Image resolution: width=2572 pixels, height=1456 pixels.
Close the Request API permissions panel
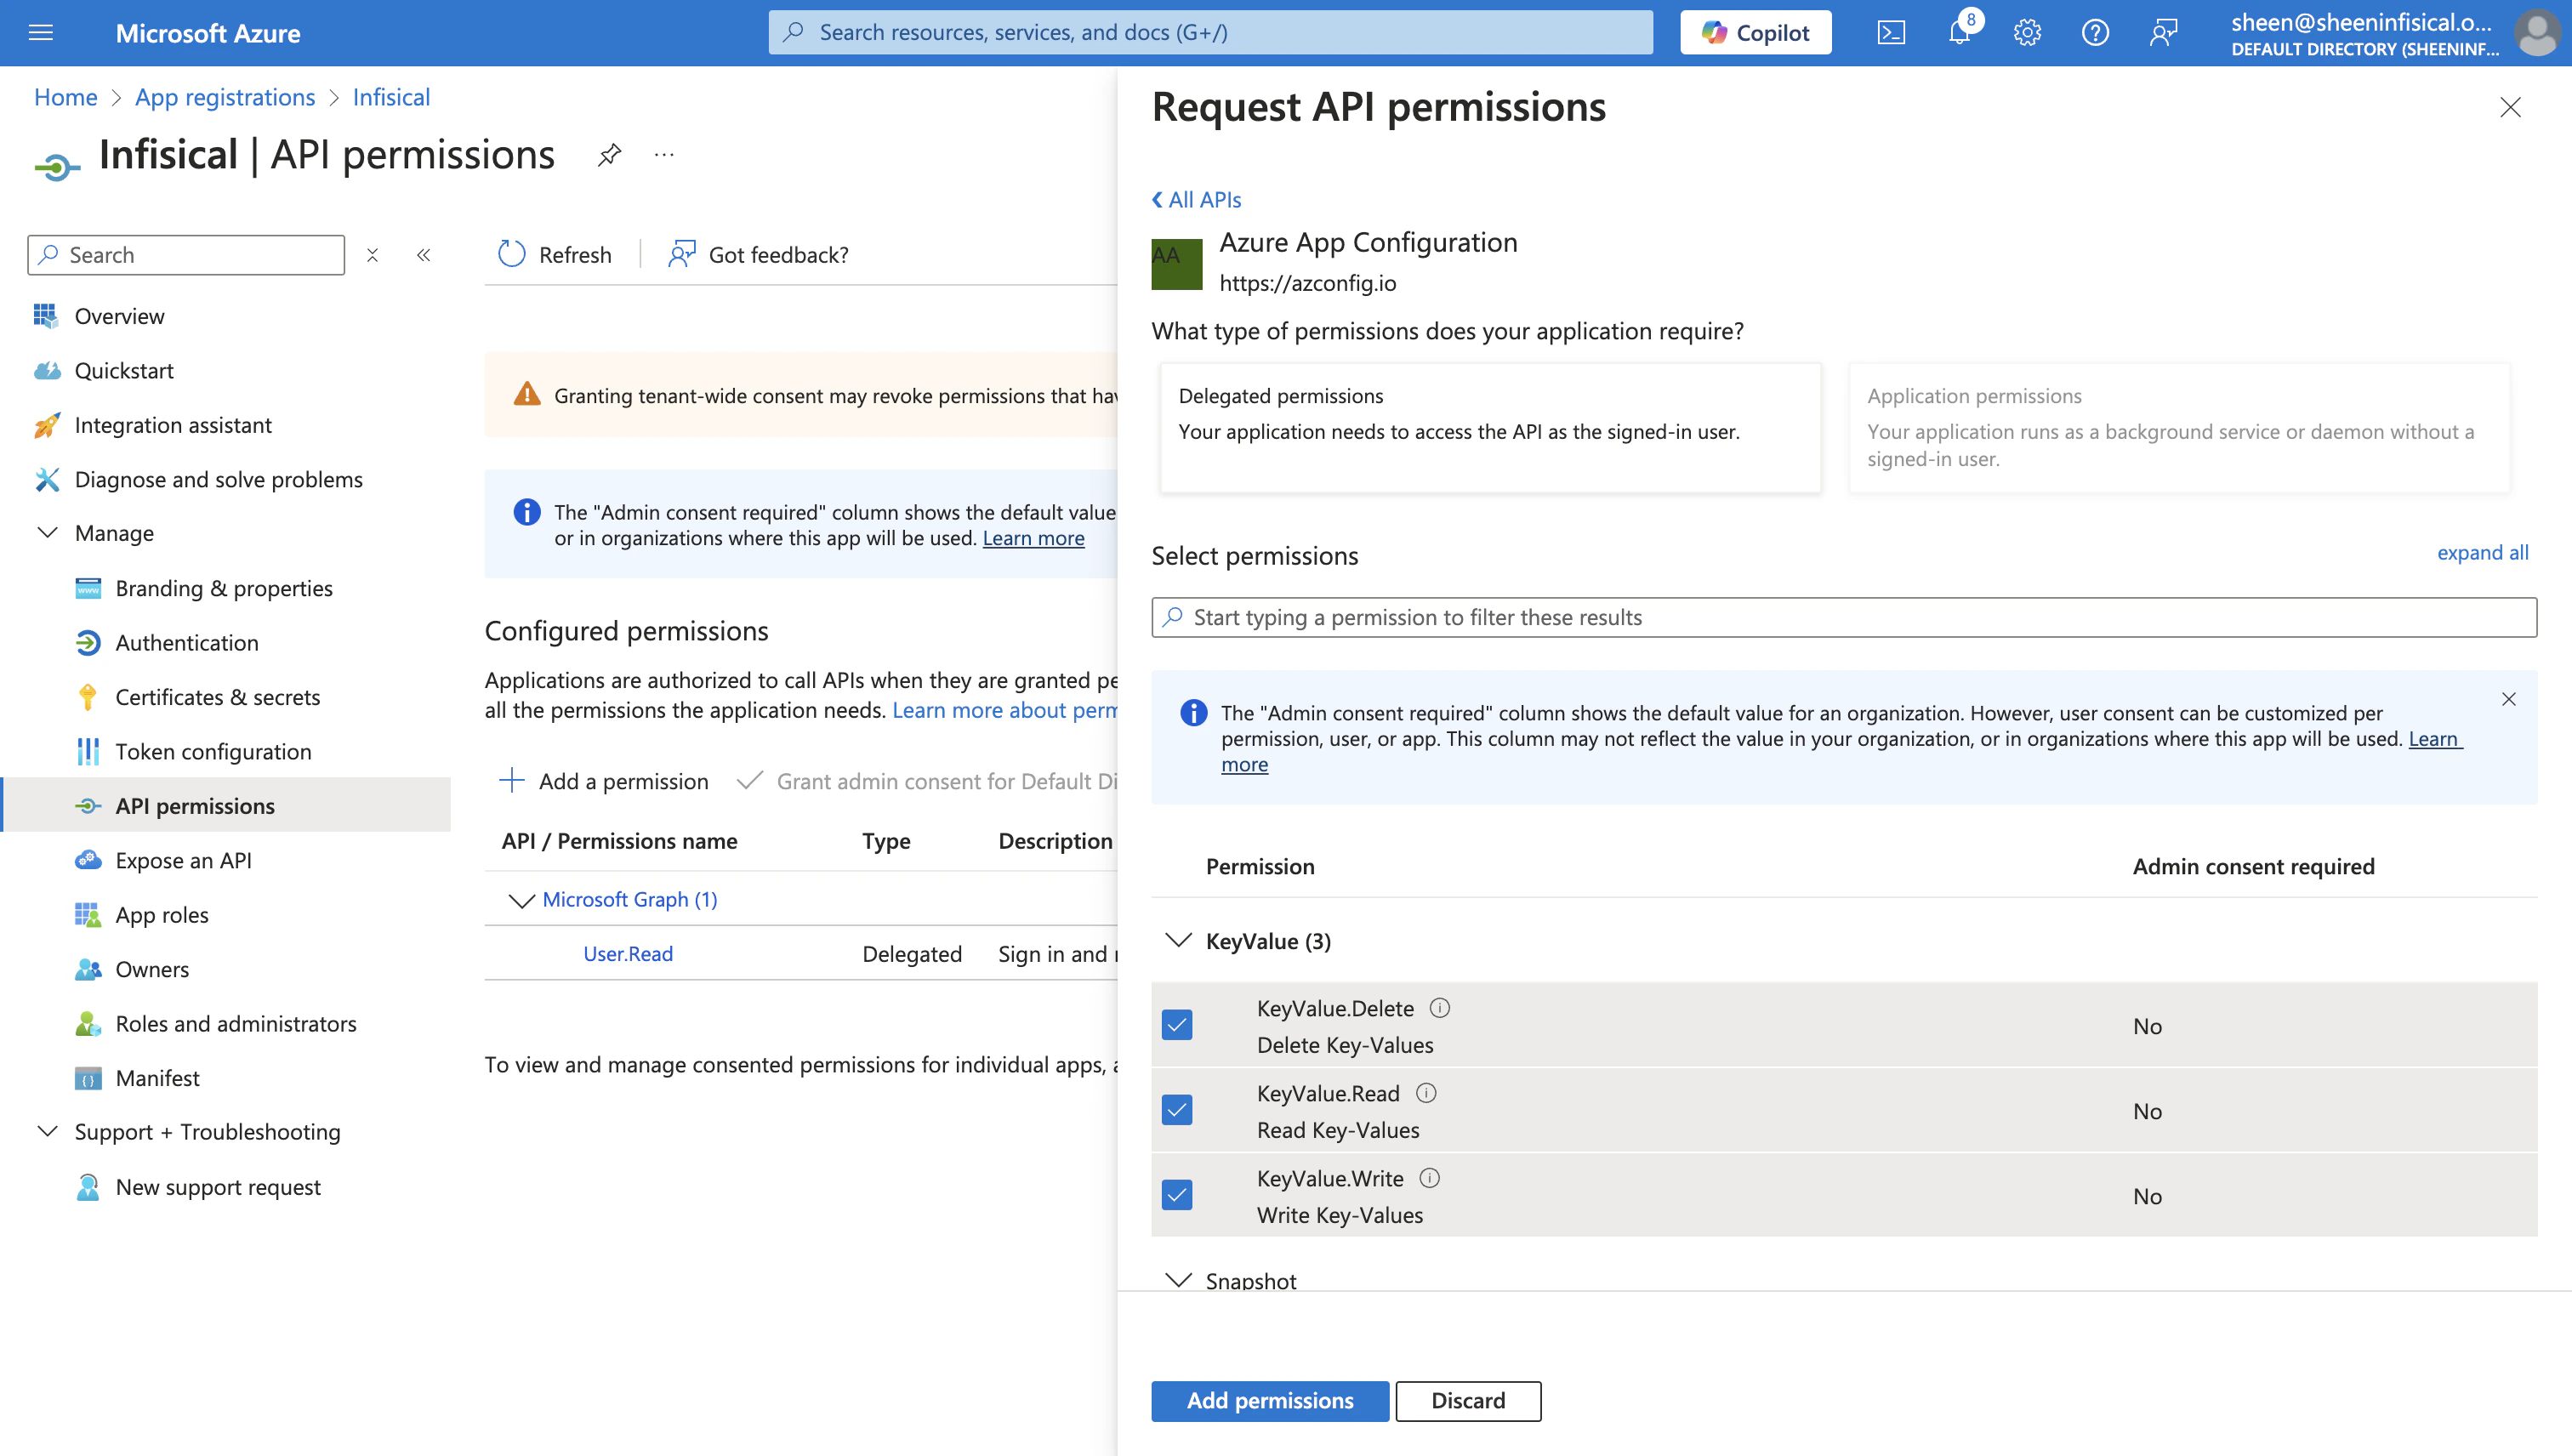pos(2510,107)
